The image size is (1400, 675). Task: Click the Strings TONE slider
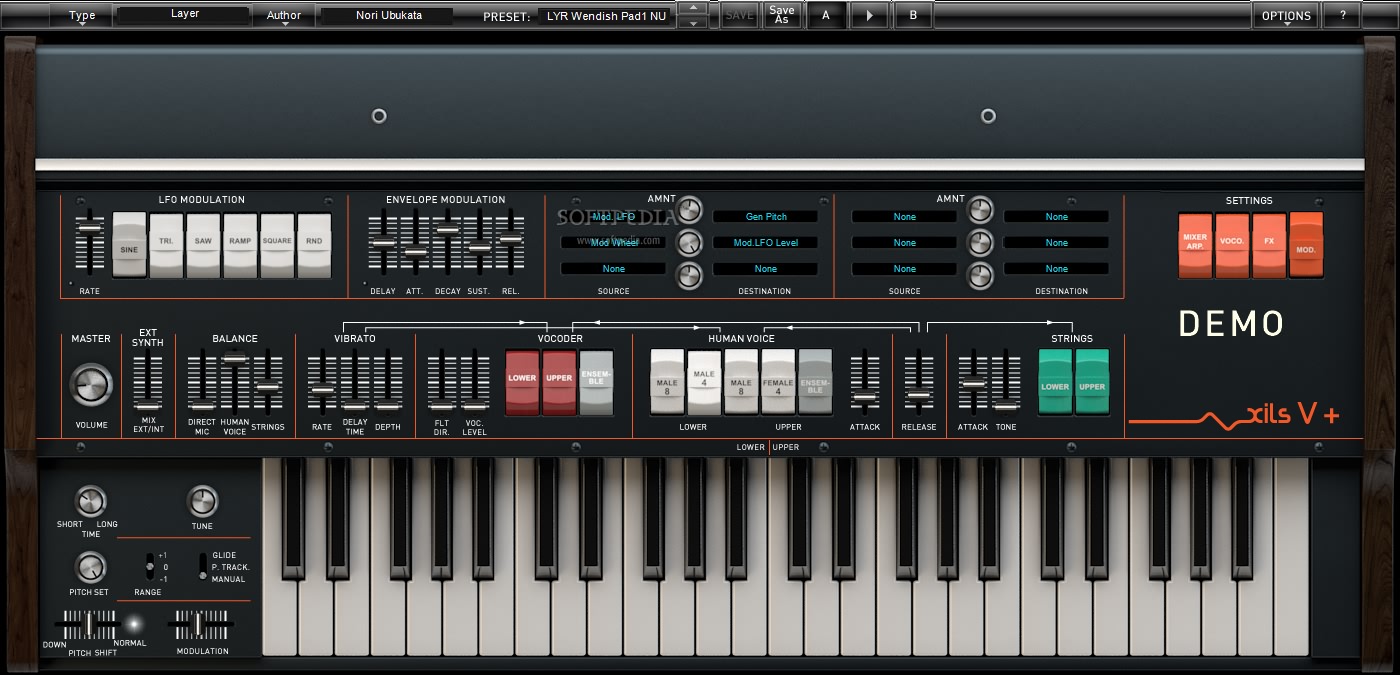[x=1006, y=381]
